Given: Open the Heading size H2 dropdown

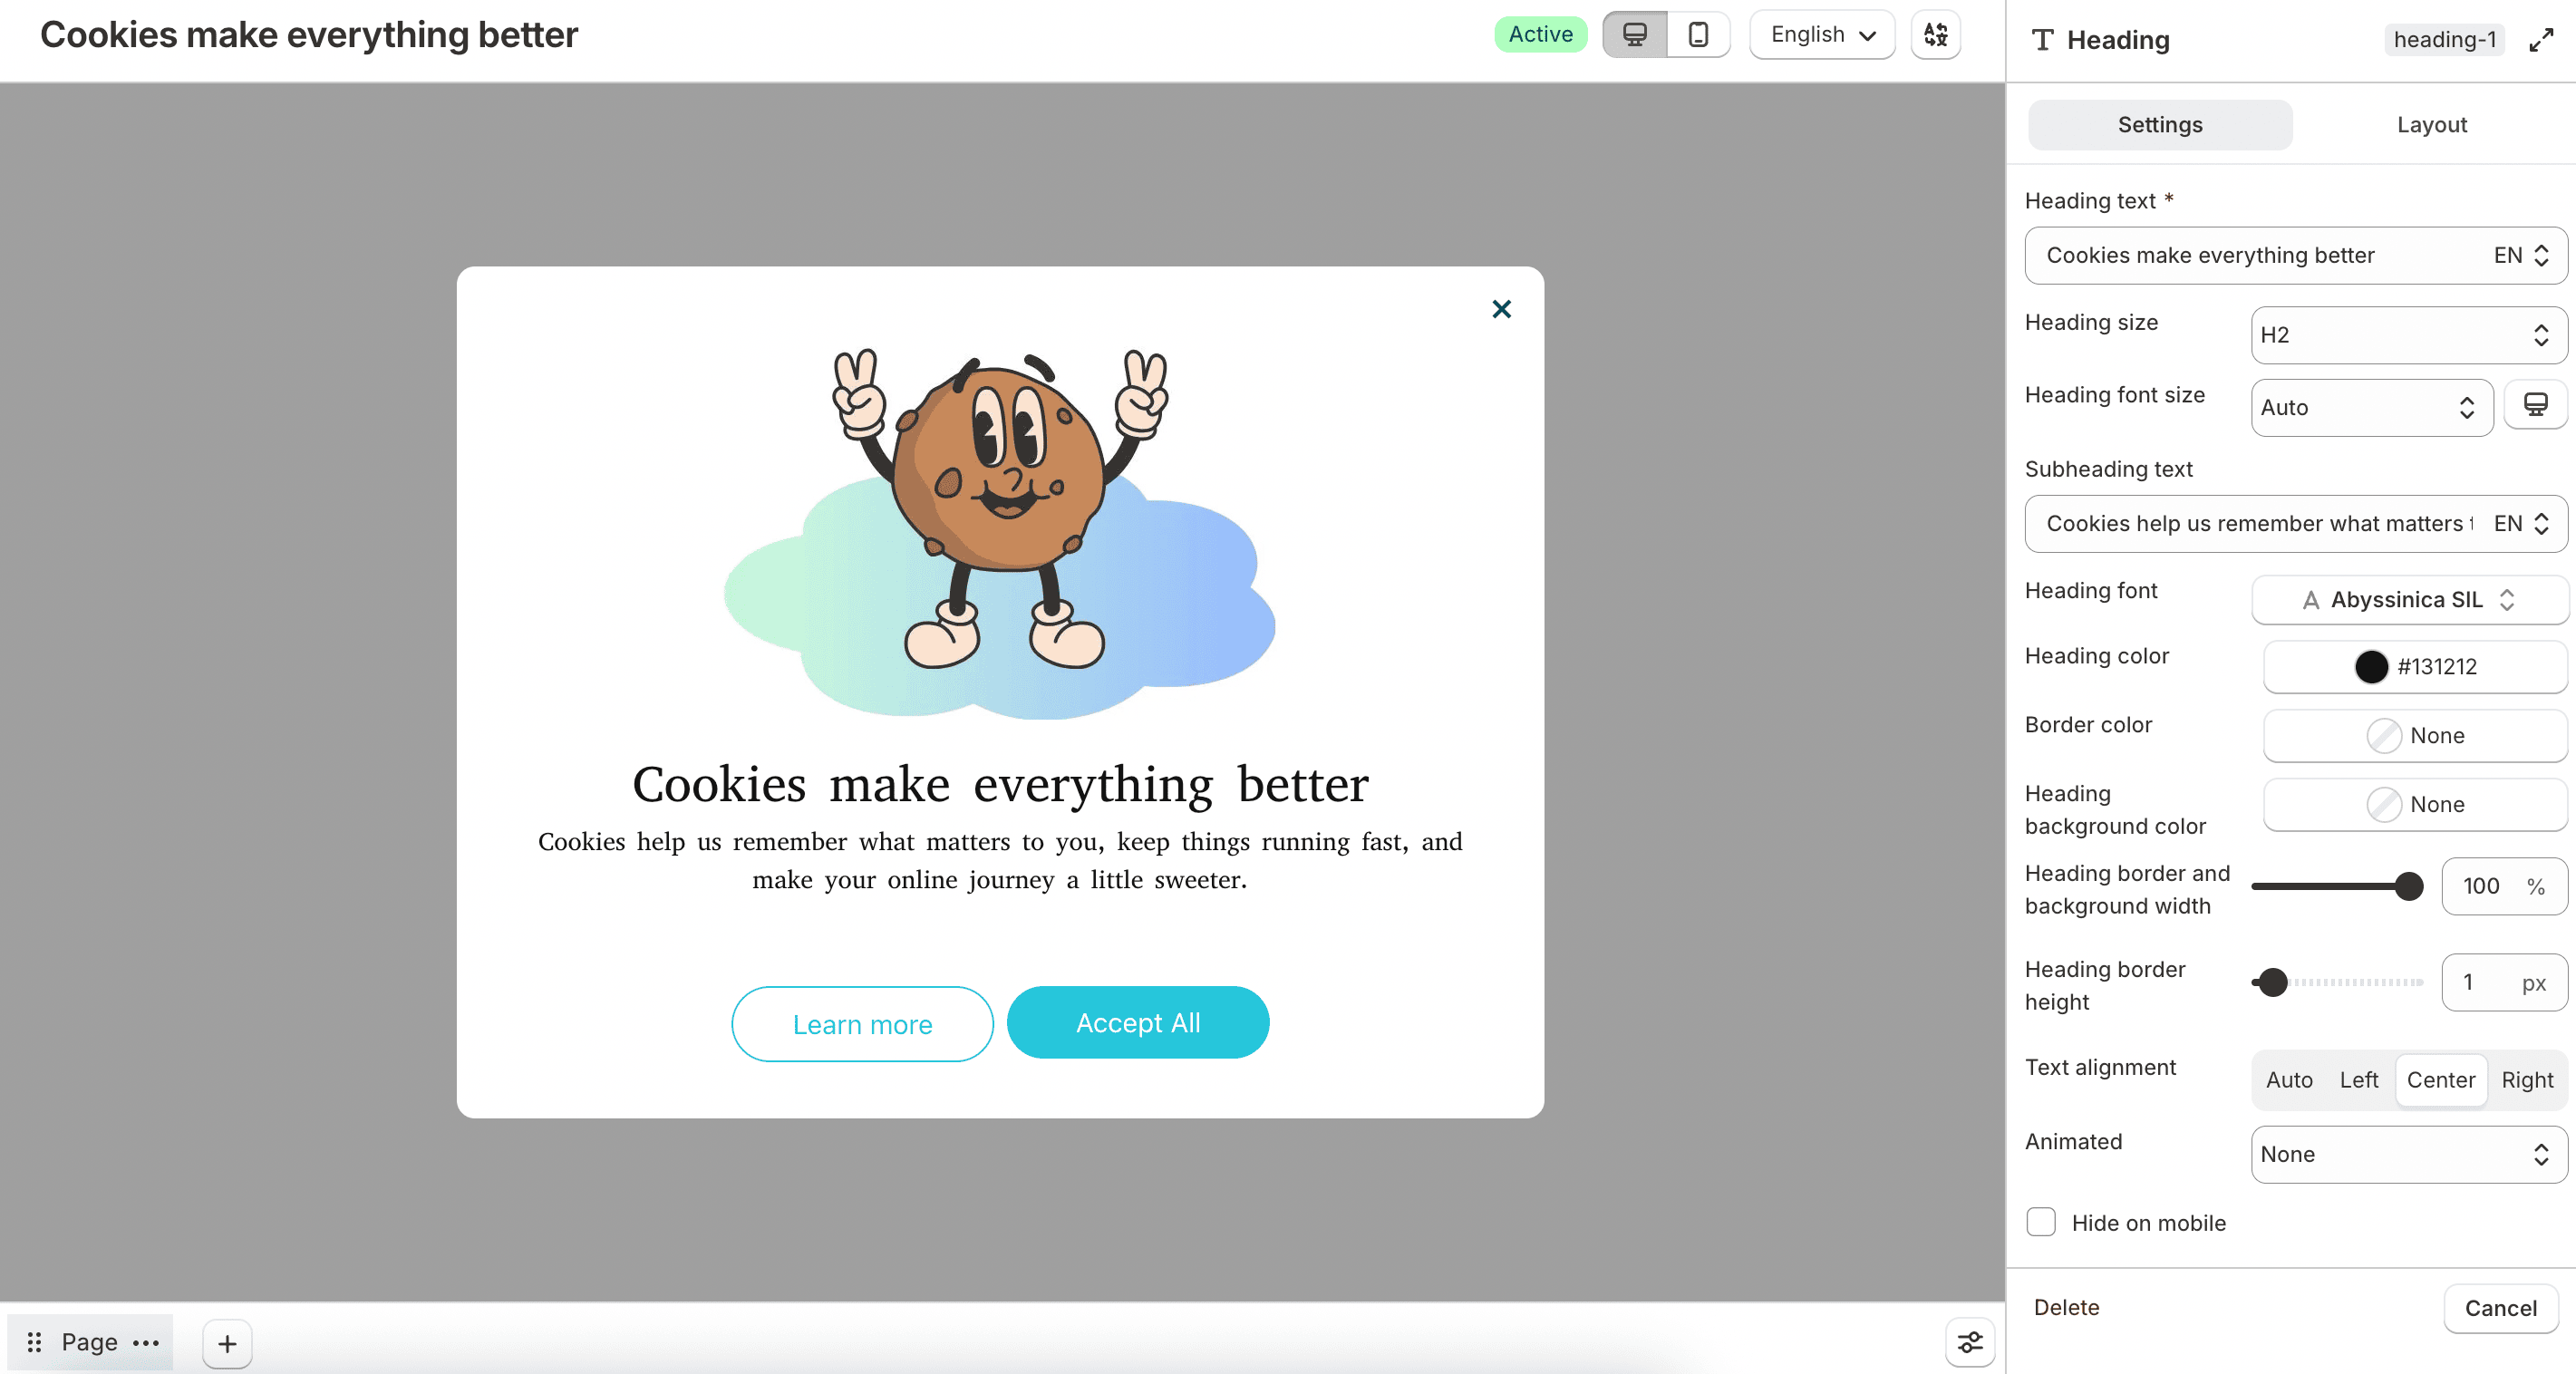Looking at the screenshot, I should tap(2408, 335).
